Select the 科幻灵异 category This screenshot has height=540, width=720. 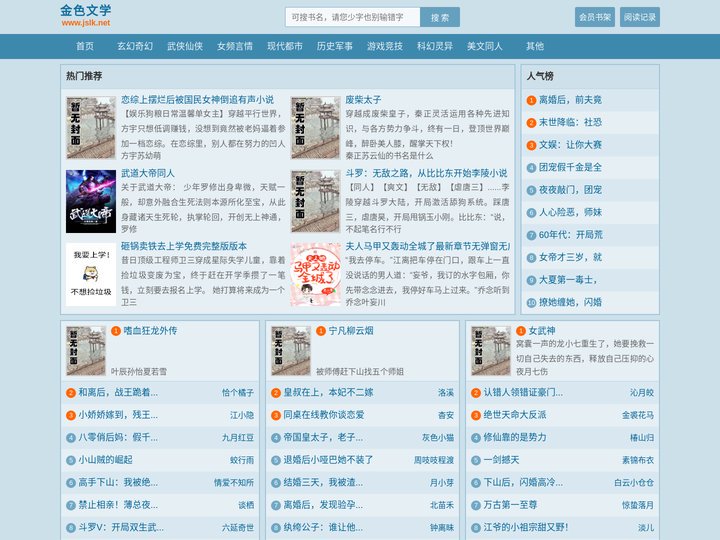(435, 46)
